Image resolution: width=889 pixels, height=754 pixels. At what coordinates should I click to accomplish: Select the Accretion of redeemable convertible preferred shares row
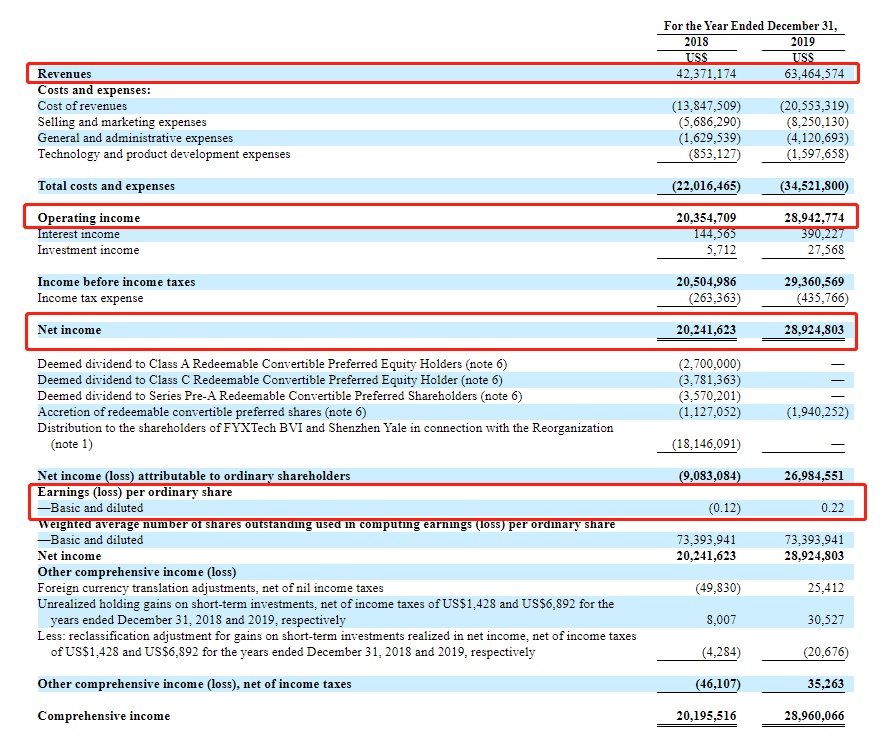(202, 412)
